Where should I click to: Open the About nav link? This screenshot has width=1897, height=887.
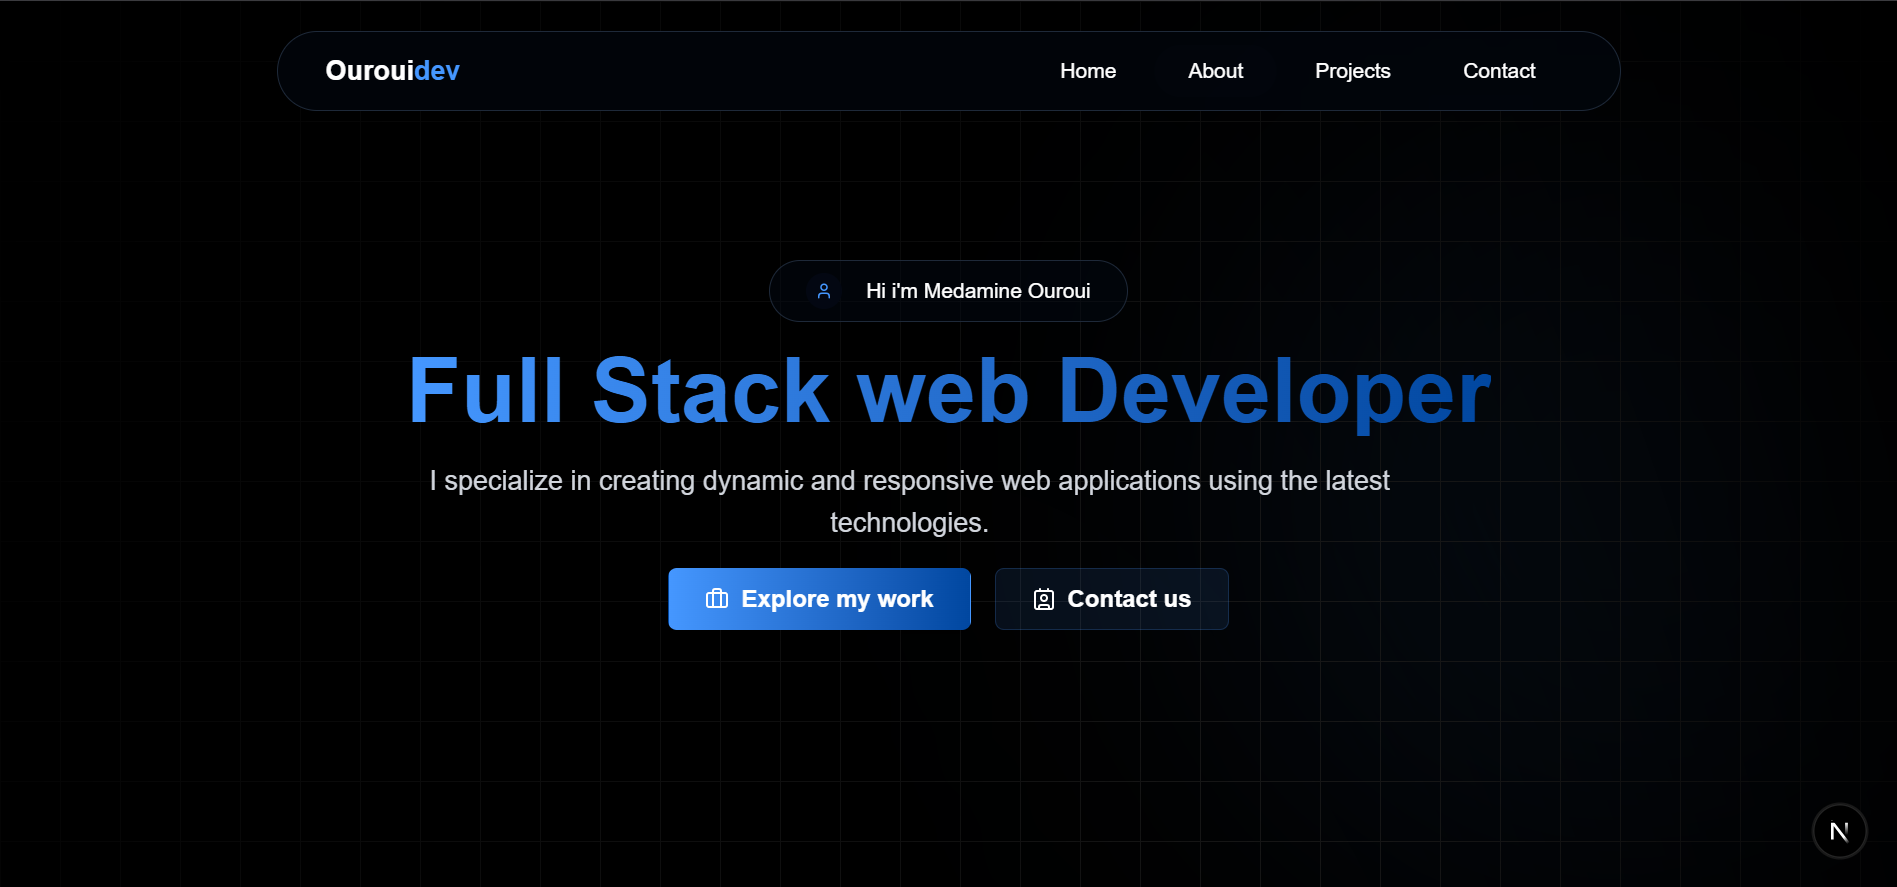point(1215,71)
